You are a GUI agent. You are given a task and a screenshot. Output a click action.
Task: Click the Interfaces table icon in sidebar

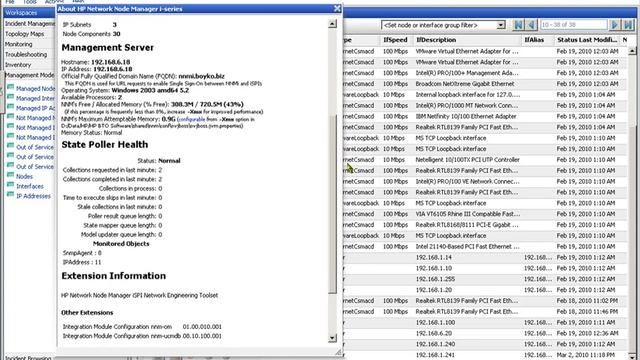[x=10, y=185]
